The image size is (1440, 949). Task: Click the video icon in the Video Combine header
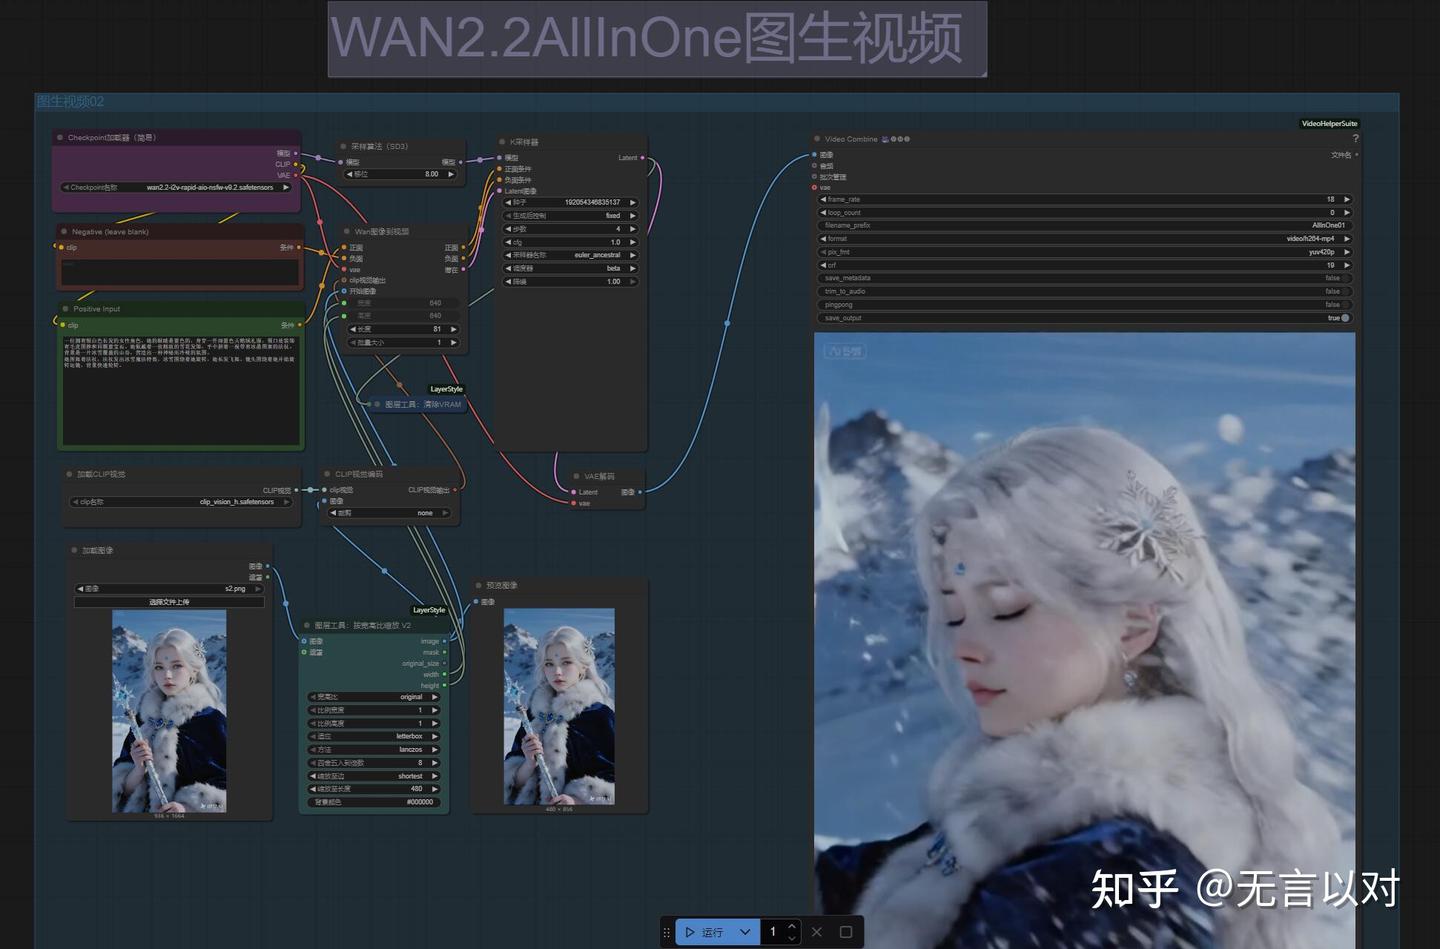click(884, 139)
